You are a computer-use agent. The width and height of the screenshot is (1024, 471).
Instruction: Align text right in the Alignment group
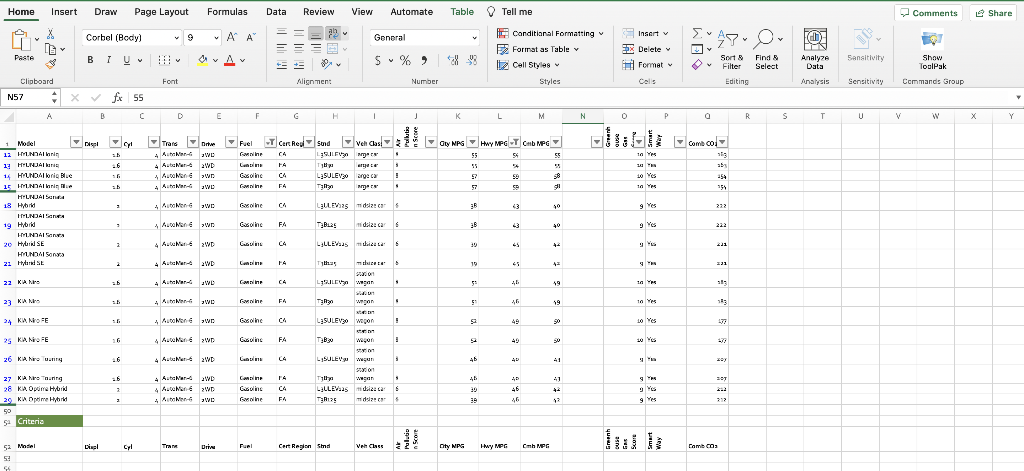(315, 48)
